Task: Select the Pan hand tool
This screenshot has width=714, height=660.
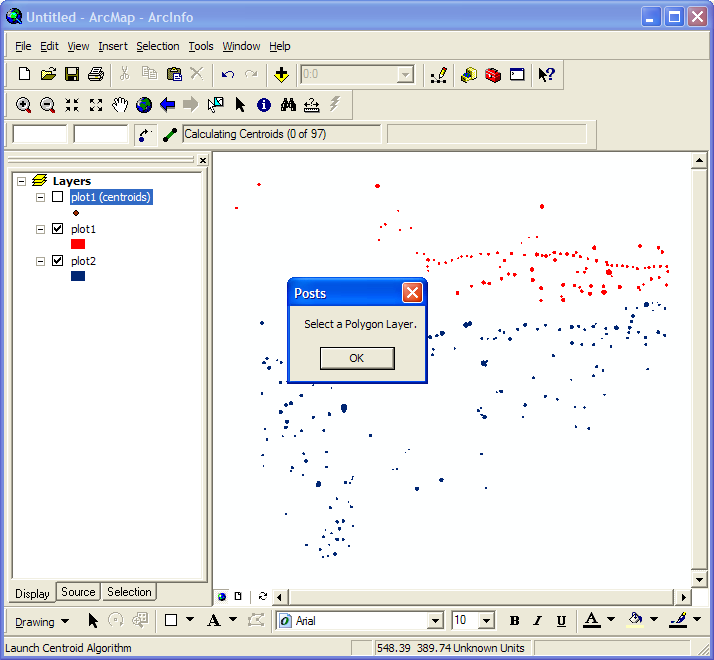Action: point(120,104)
